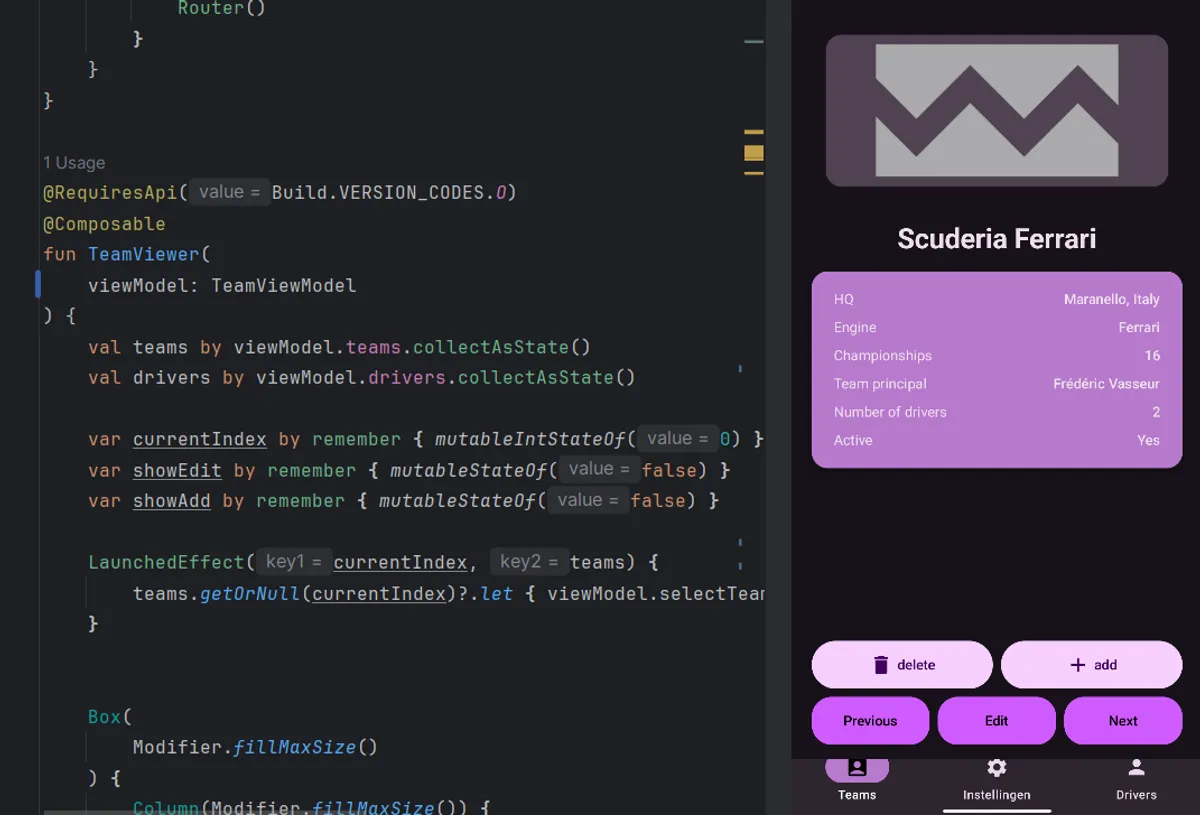This screenshot has height=815, width=1200.
Task: Advance to the next team with Next
Action: coord(1122,721)
